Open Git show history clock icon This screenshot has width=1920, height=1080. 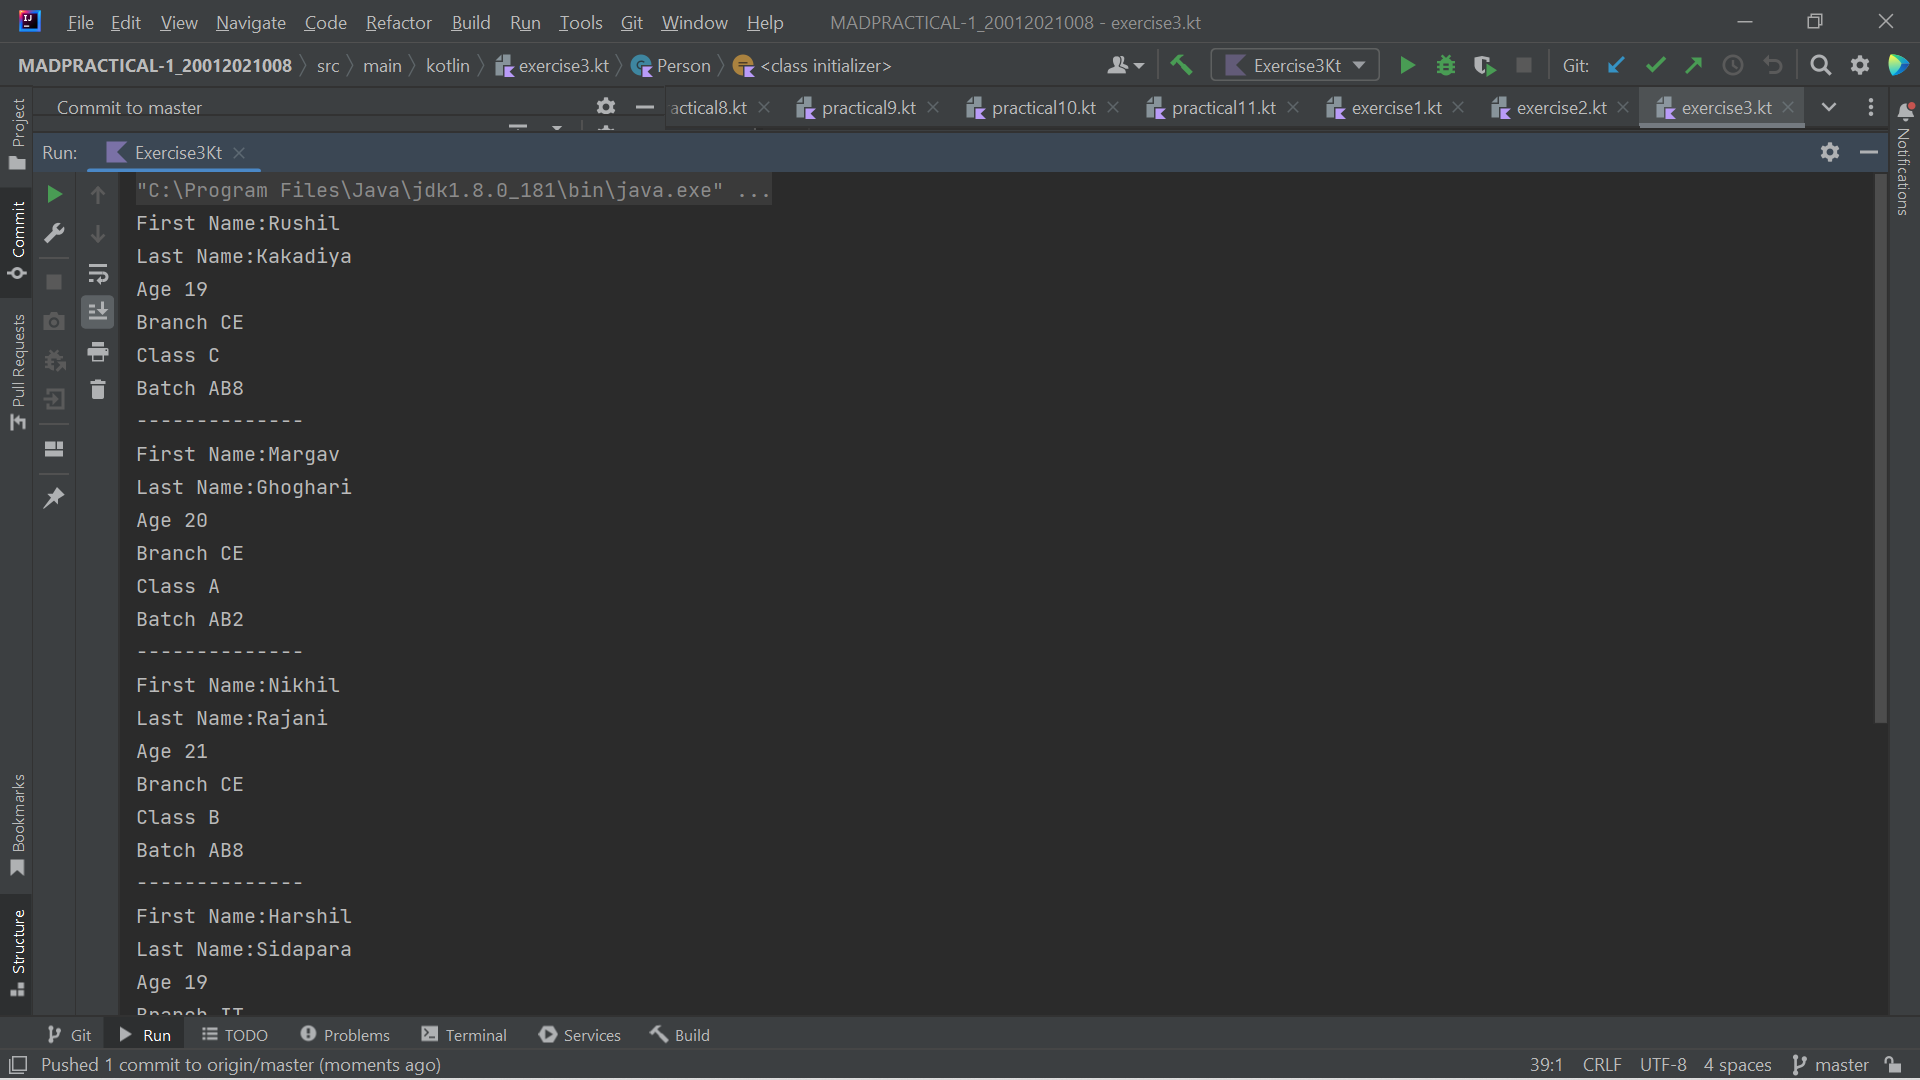click(1733, 66)
